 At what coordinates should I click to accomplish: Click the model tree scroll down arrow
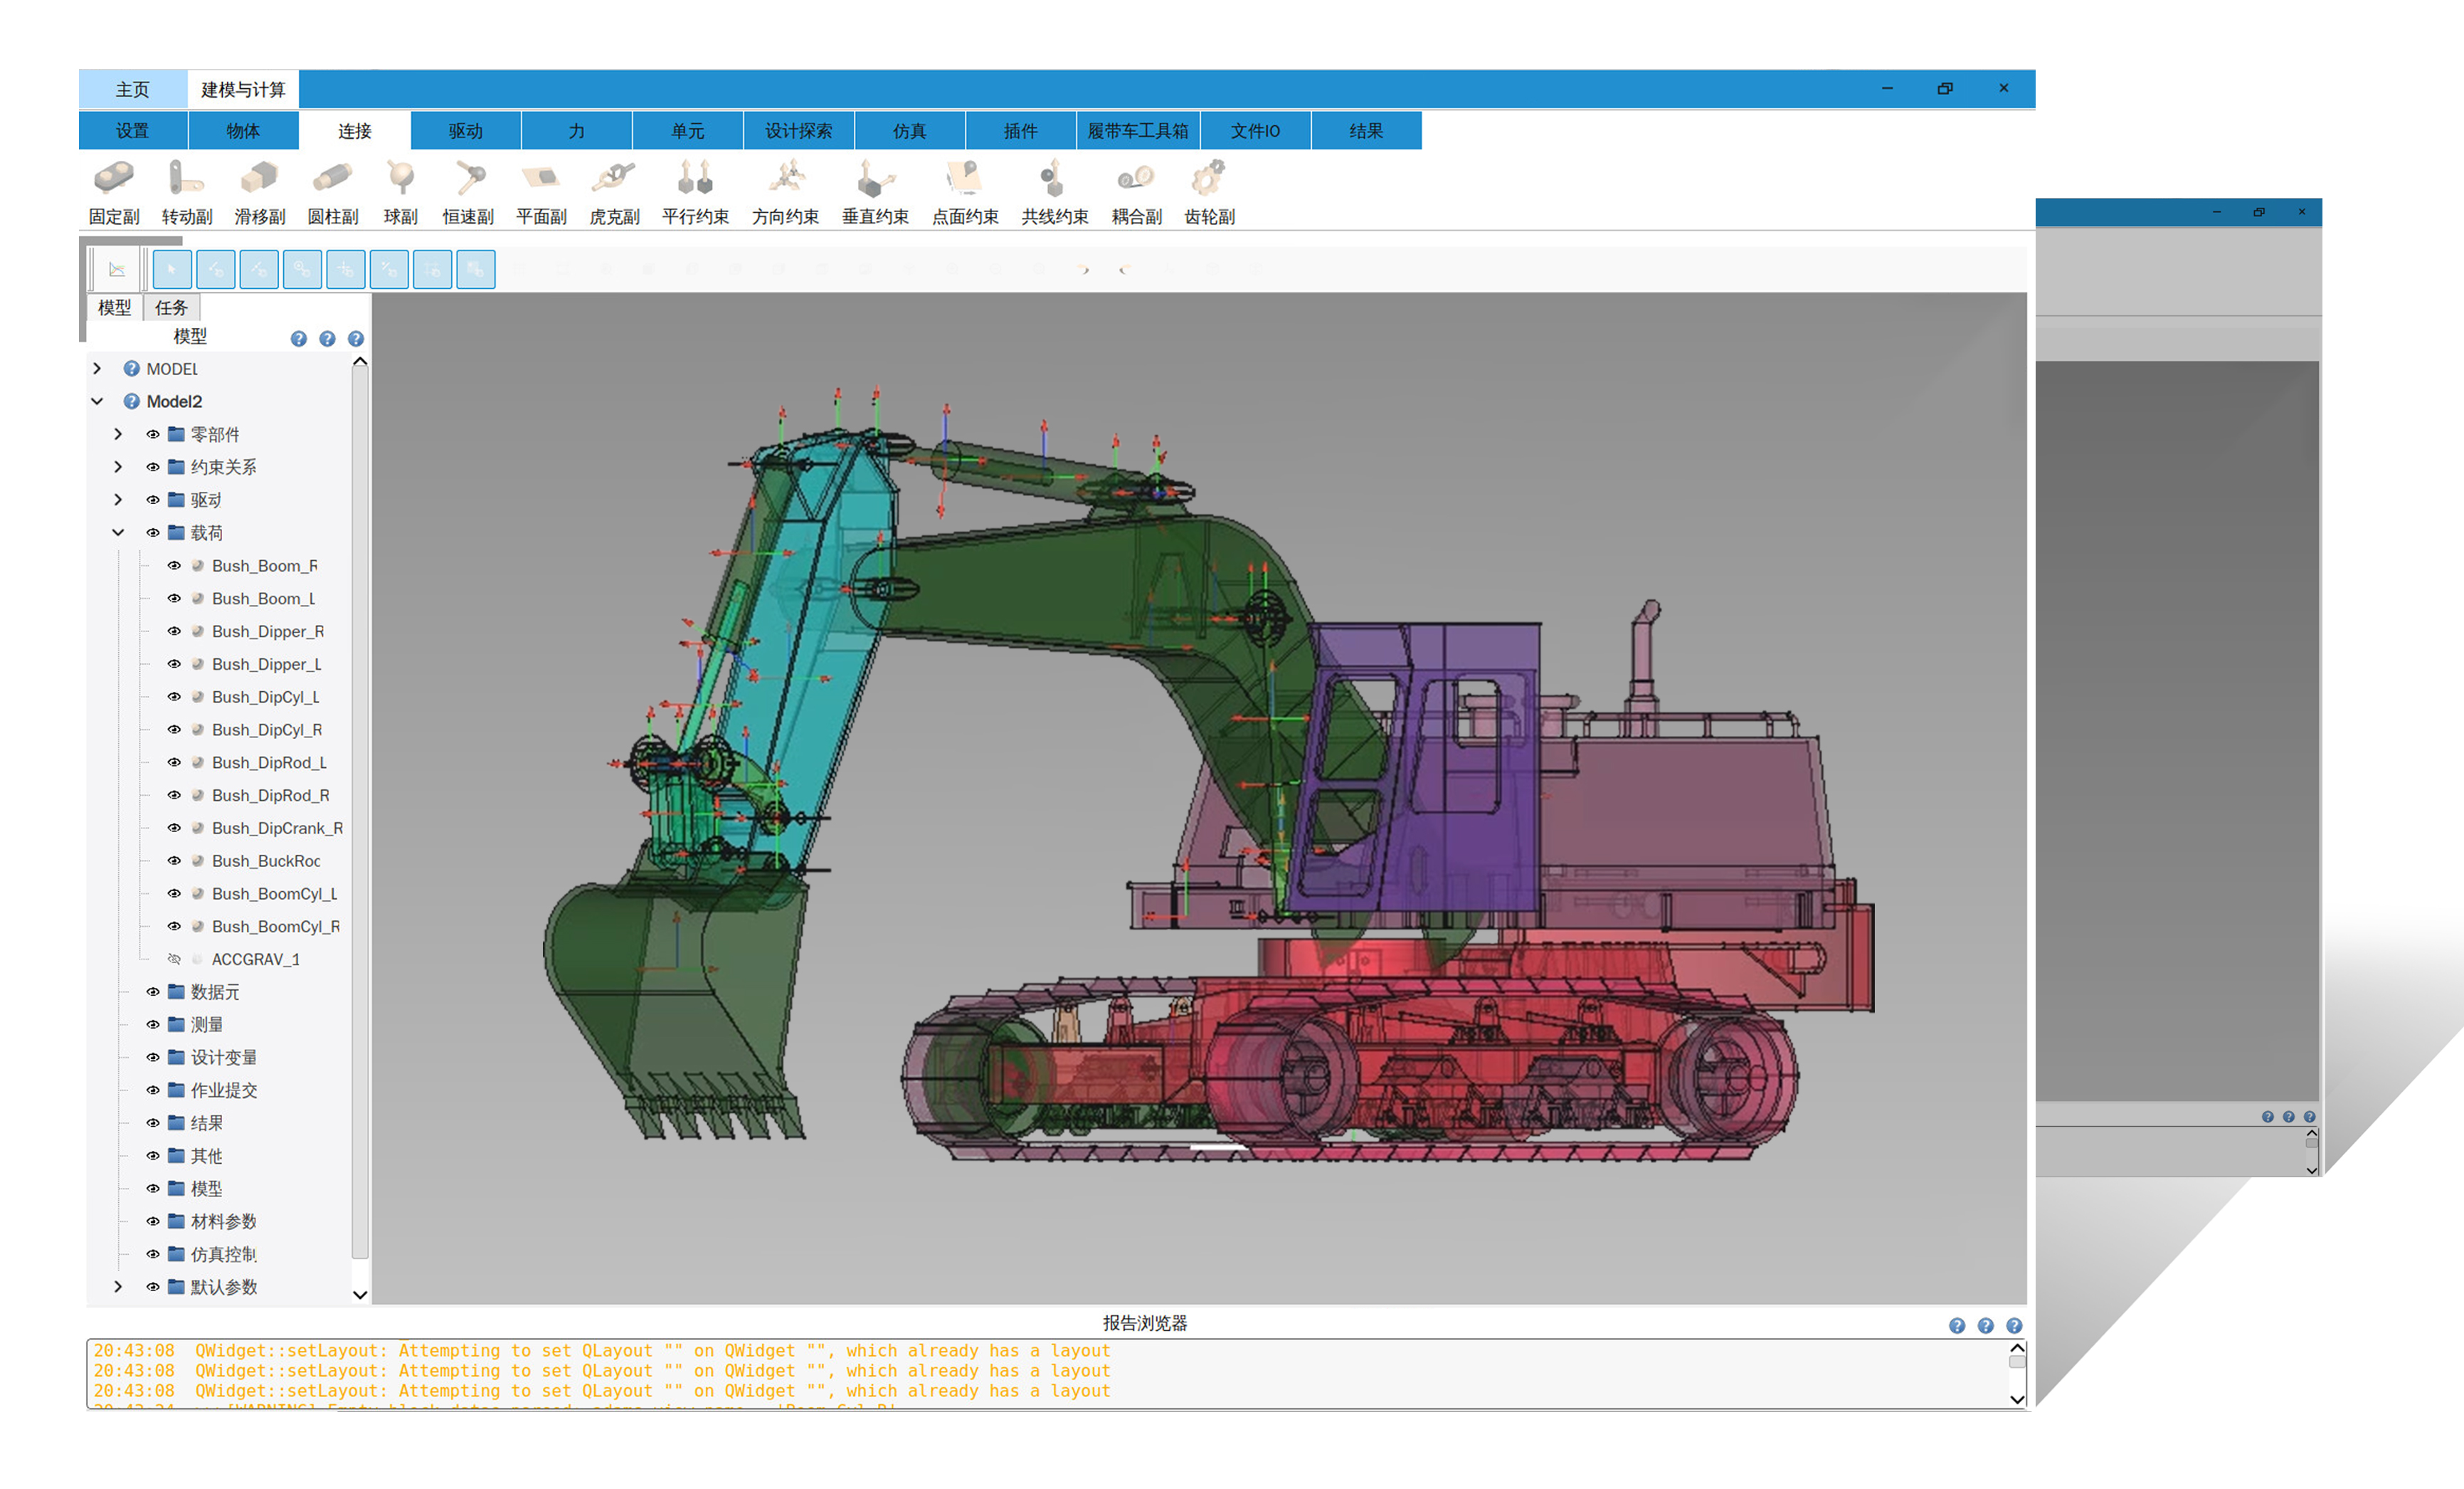coord(360,1294)
